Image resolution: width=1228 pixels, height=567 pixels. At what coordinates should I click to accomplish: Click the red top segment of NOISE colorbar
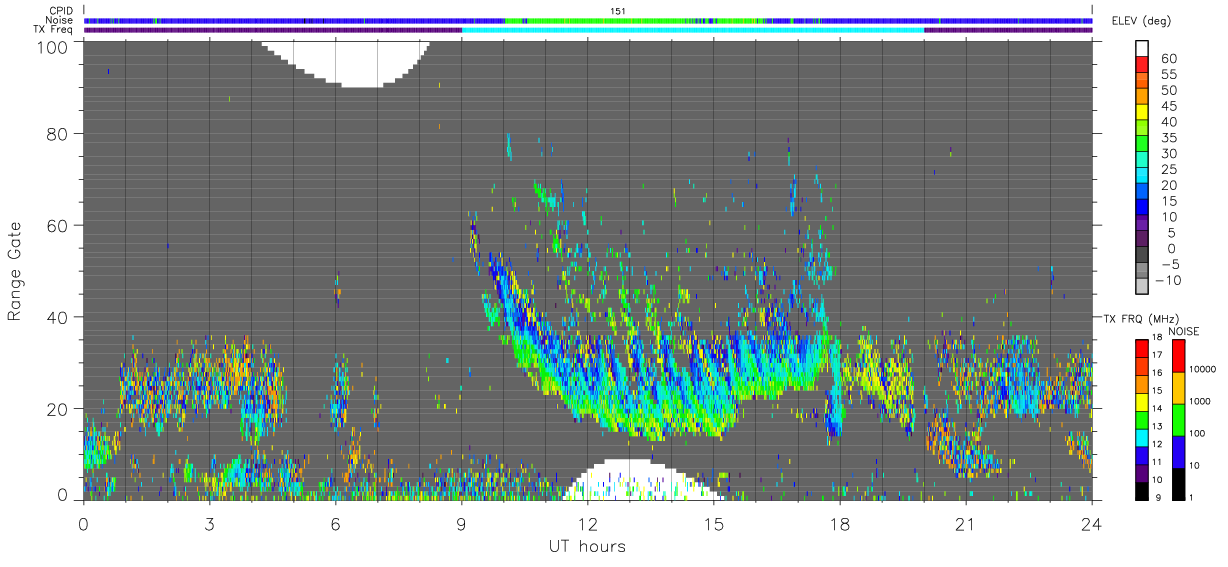[1178, 355]
